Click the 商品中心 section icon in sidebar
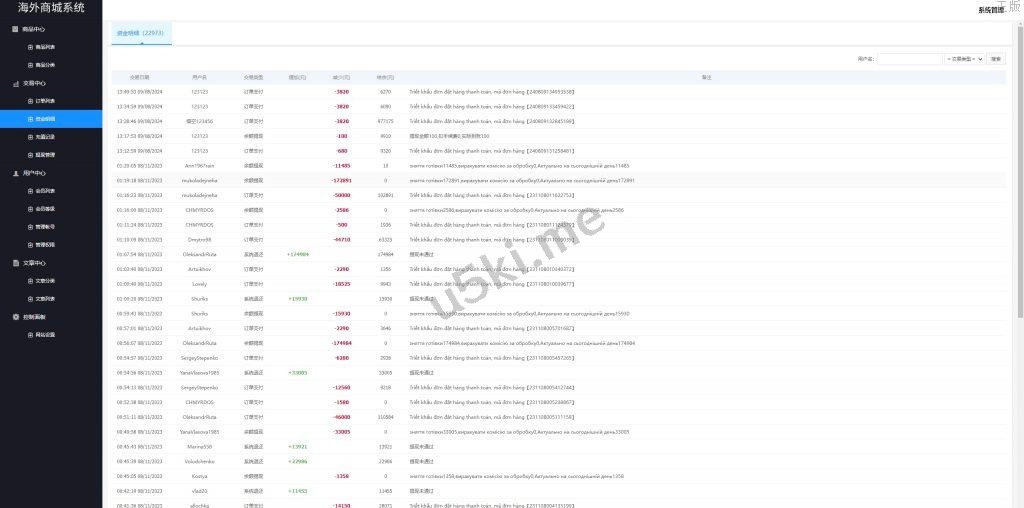Screen dimensions: 1024x508 (x=14, y=29)
